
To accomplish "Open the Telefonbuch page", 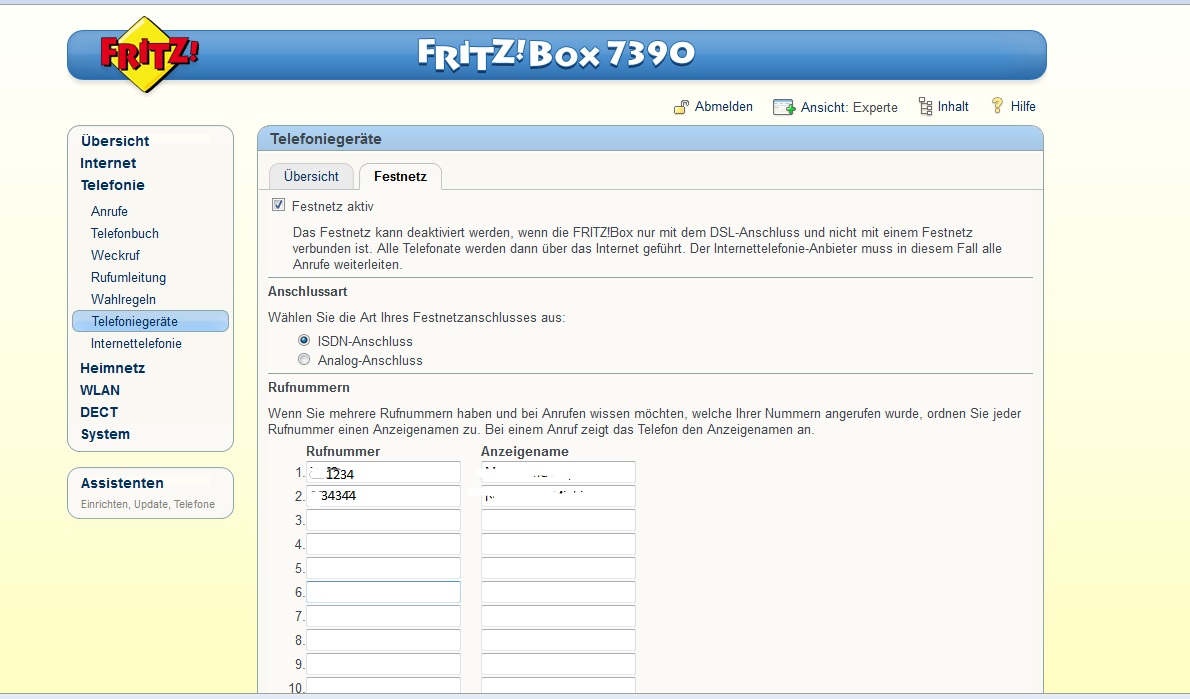I will click(x=125, y=234).
